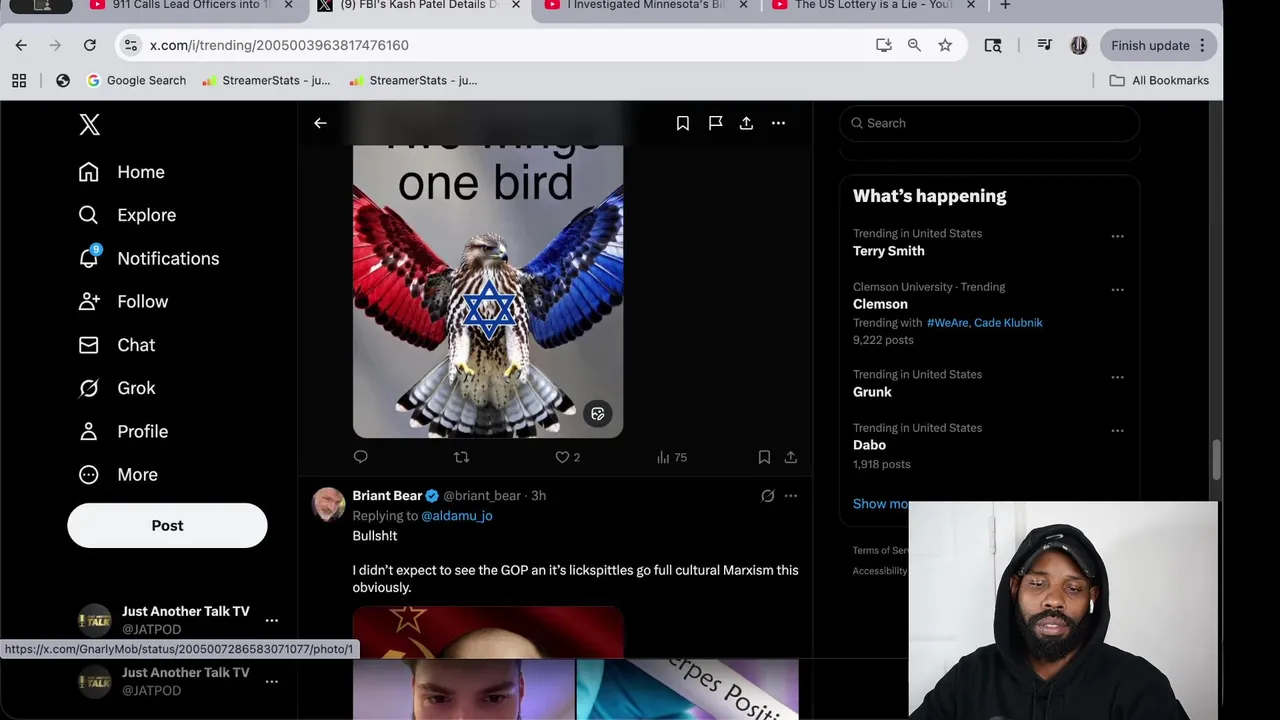Open more options for Grunk trend
The width and height of the screenshot is (1280, 720).
(x=1117, y=378)
